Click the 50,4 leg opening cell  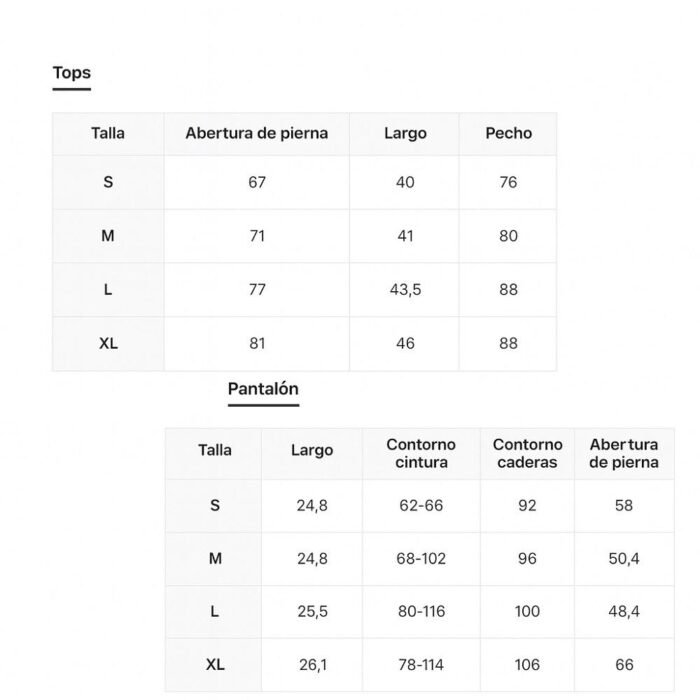624,559
